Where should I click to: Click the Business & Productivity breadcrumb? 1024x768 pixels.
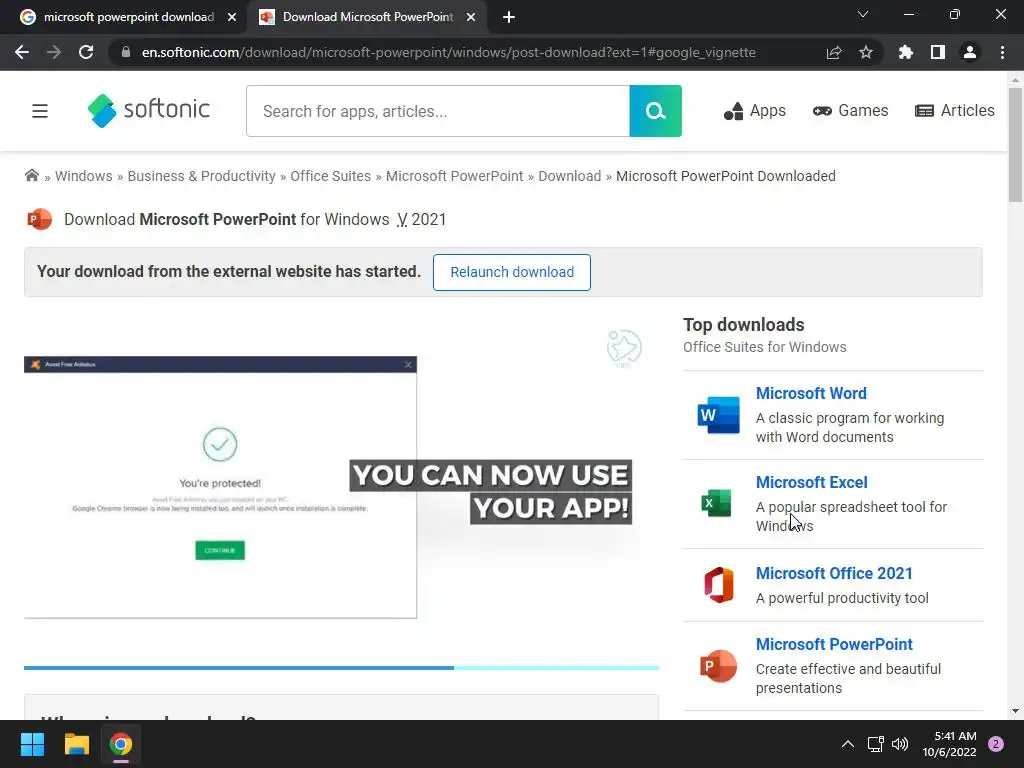coord(201,176)
